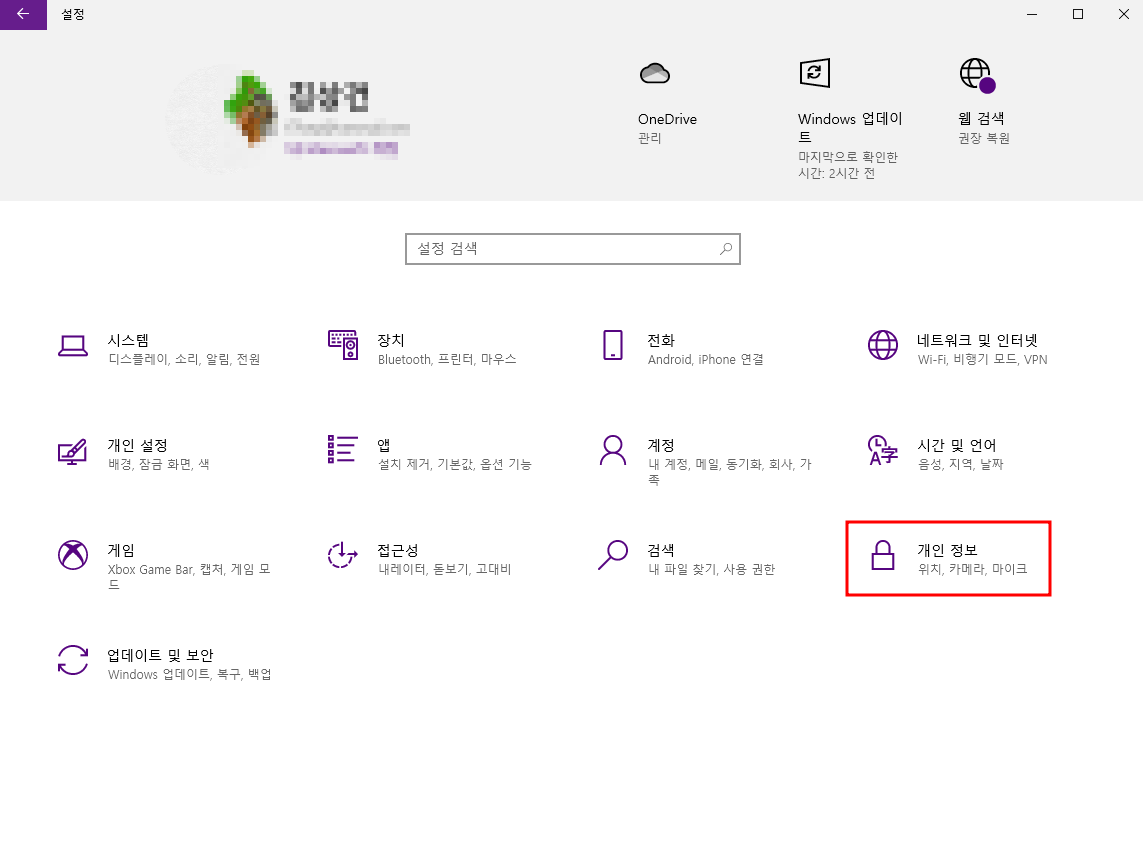Click 관리 under OneDrive
The width and height of the screenshot is (1143, 866).
point(649,138)
